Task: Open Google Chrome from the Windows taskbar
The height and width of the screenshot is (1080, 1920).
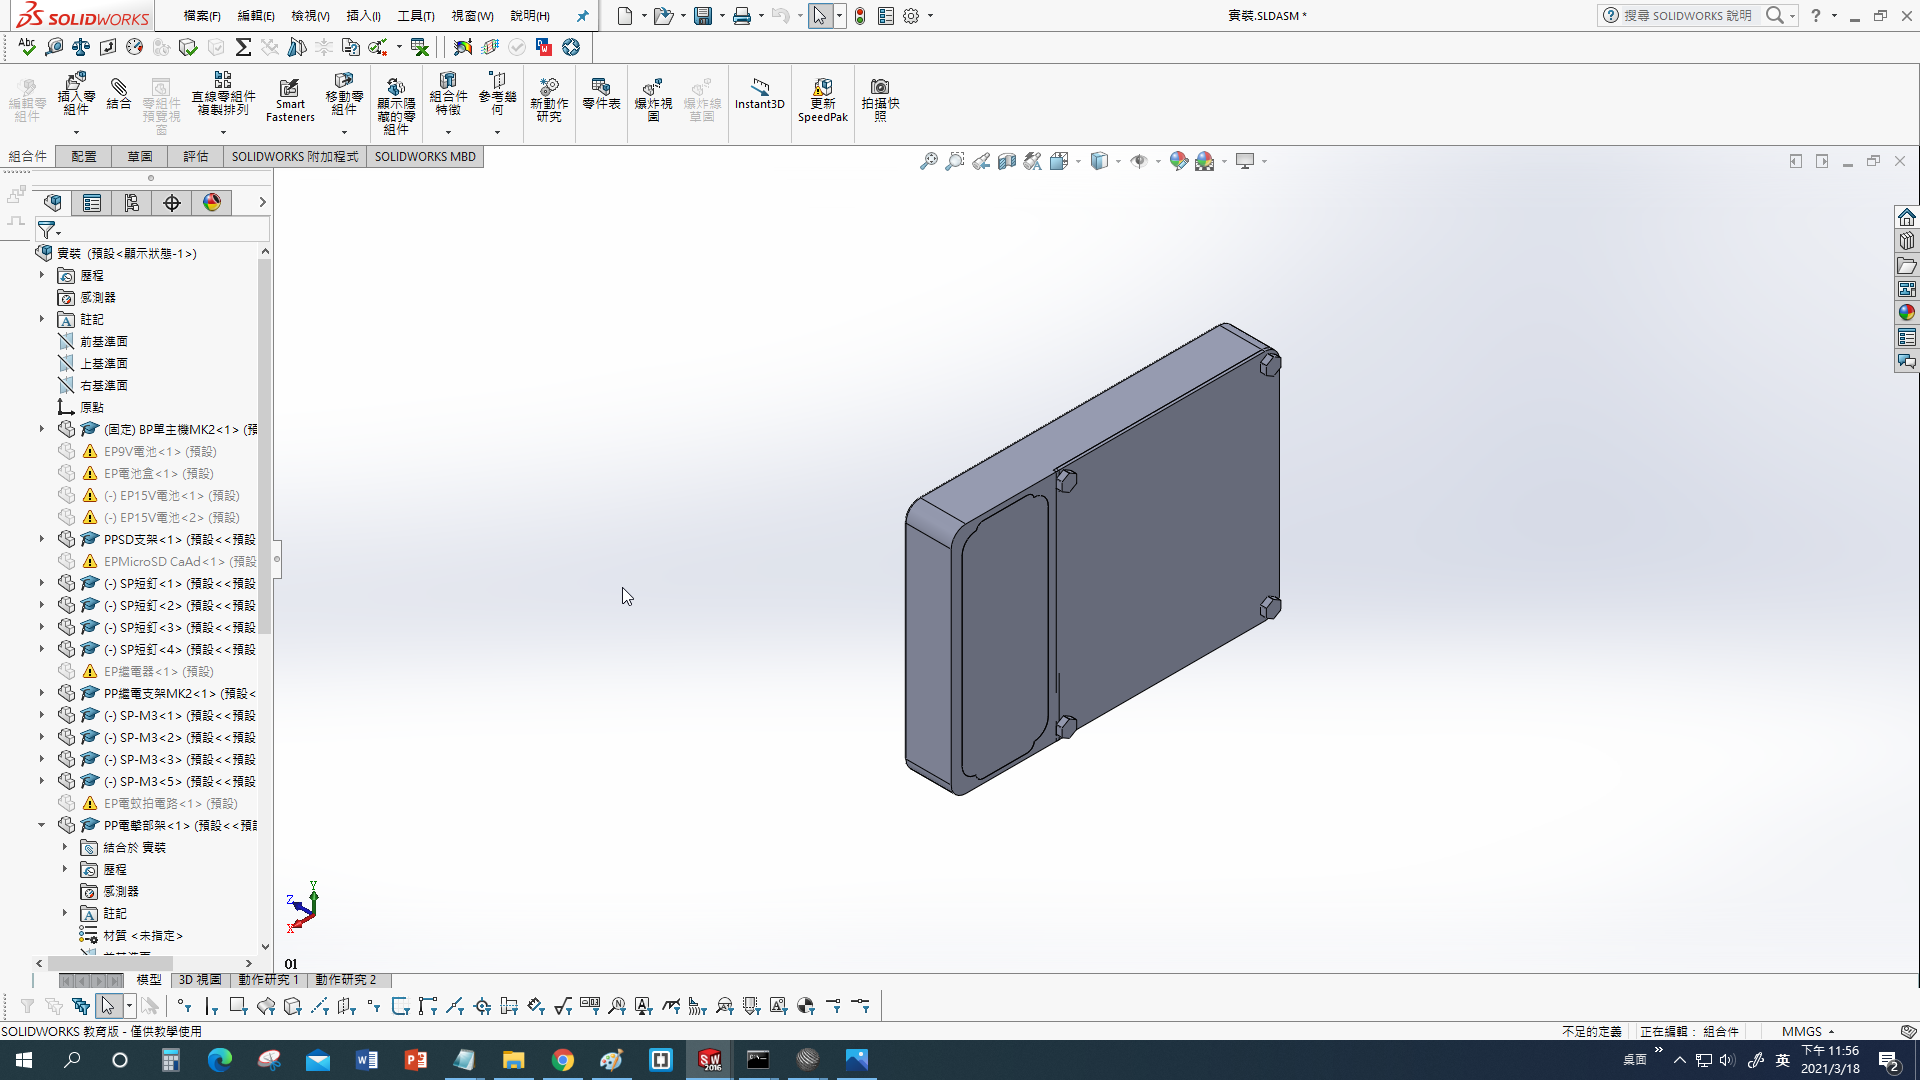Action: (563, 1060)
